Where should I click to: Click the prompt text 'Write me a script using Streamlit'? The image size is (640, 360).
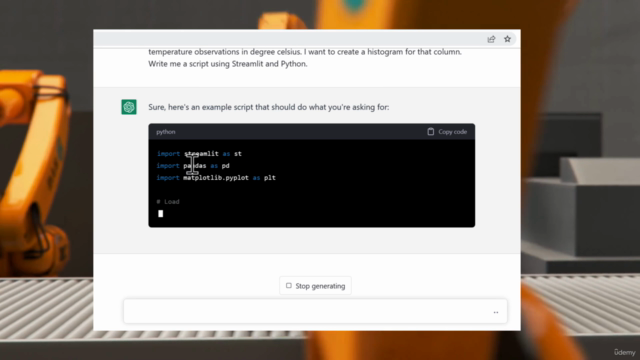tap(206, 64)
